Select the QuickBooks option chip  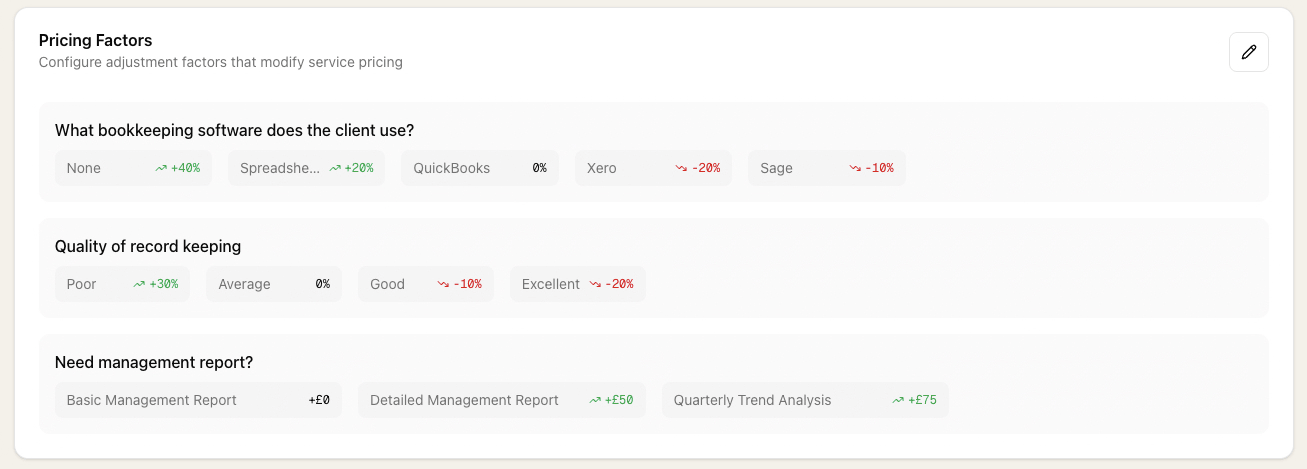click(x=480, y=168)
